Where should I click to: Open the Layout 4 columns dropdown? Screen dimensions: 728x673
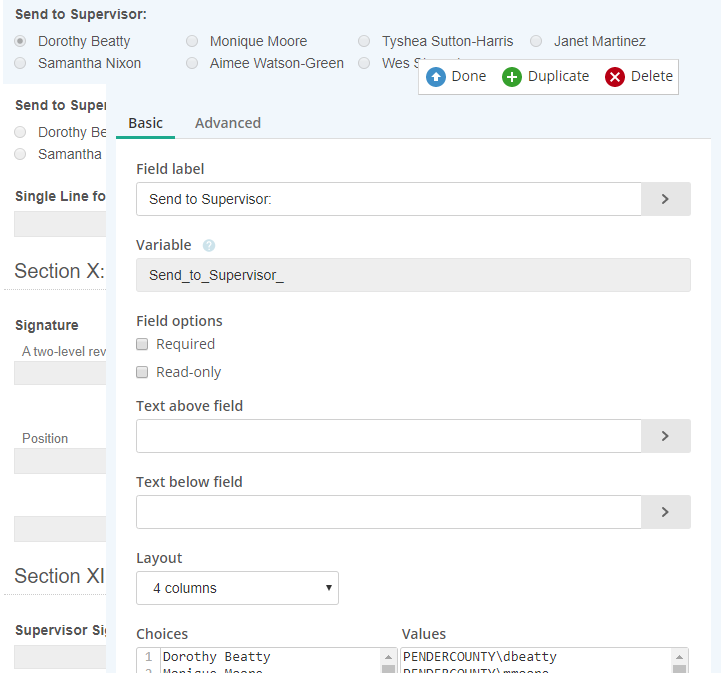[237, 588]
